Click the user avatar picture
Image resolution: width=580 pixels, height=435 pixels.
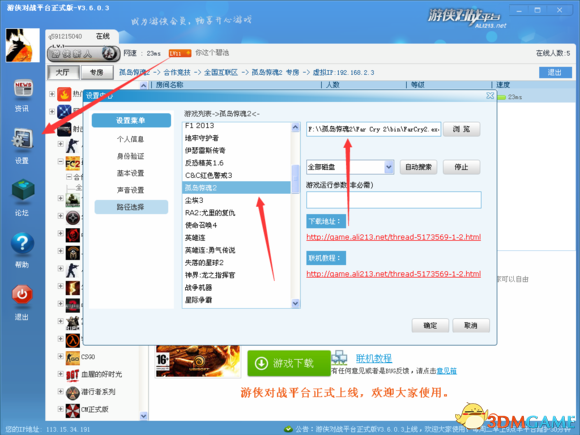click(x=23, y=45)
